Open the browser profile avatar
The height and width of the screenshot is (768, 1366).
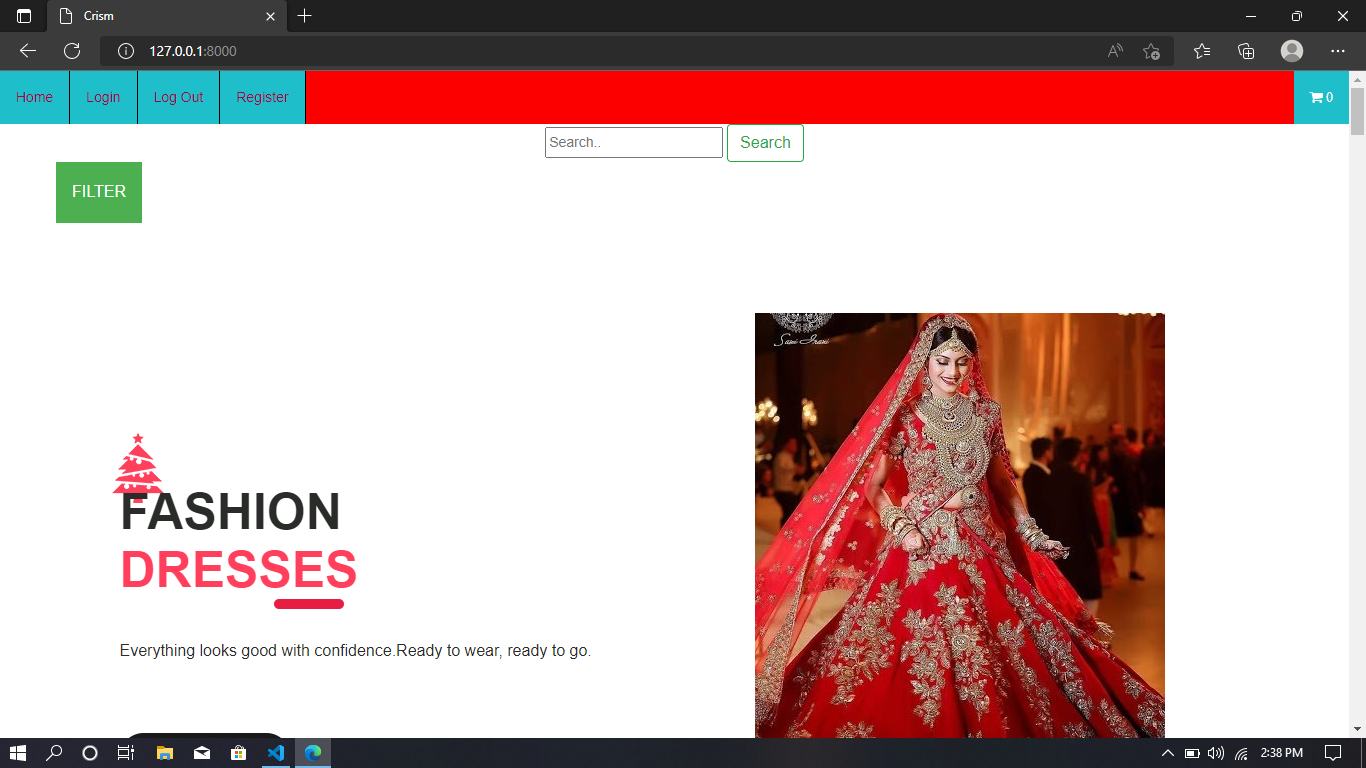1292,51
